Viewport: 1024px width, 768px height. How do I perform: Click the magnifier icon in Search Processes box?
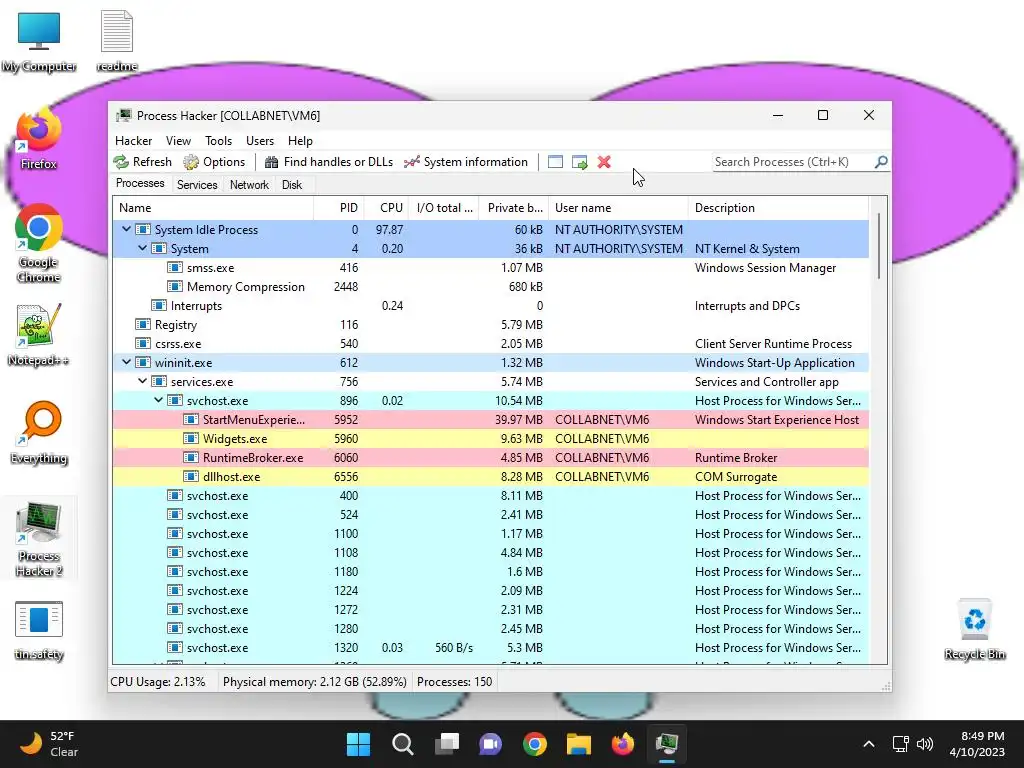[881, 161]
